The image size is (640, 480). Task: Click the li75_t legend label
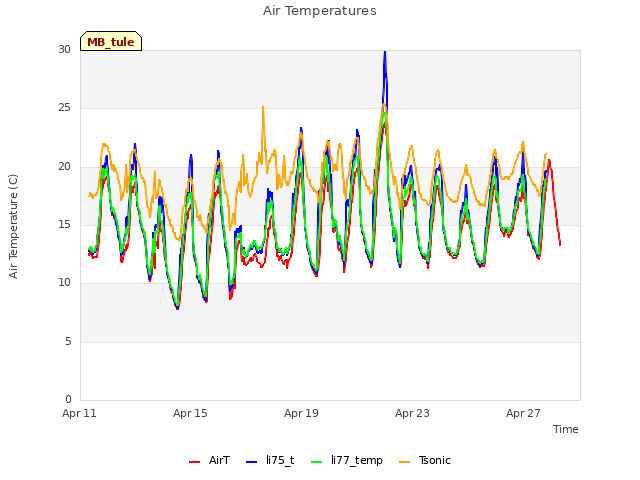click(280, 460)
